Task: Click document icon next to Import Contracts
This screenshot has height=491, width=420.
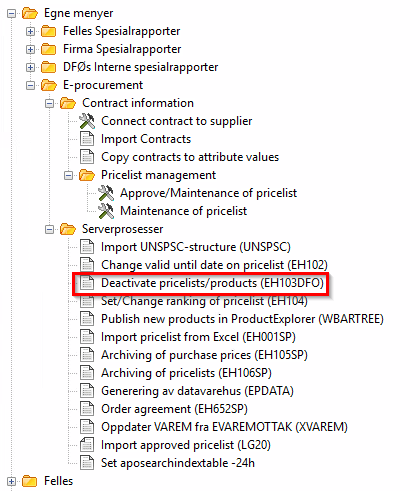Action: click(87, 139)
